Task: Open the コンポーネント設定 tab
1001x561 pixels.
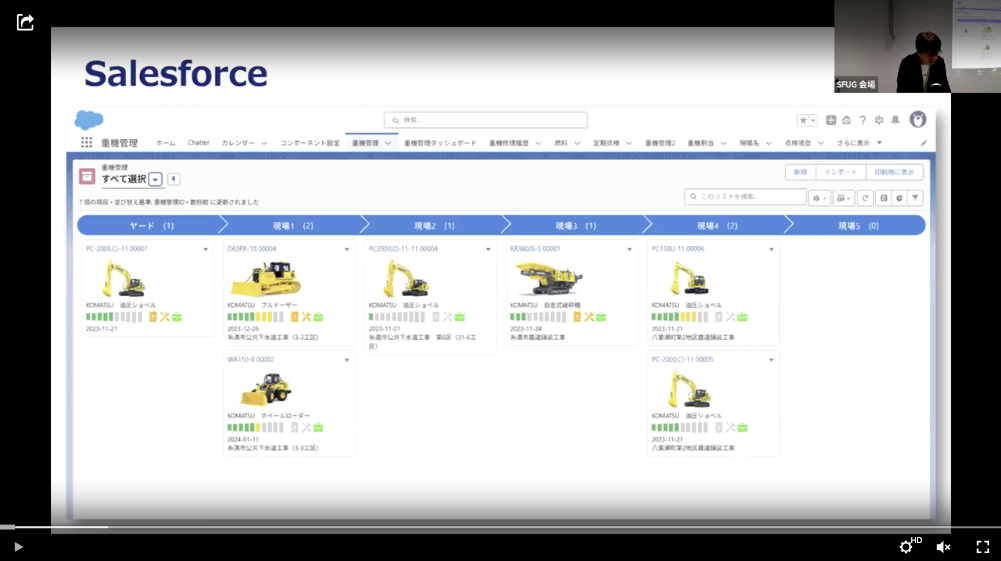Action: coord(310,143)
